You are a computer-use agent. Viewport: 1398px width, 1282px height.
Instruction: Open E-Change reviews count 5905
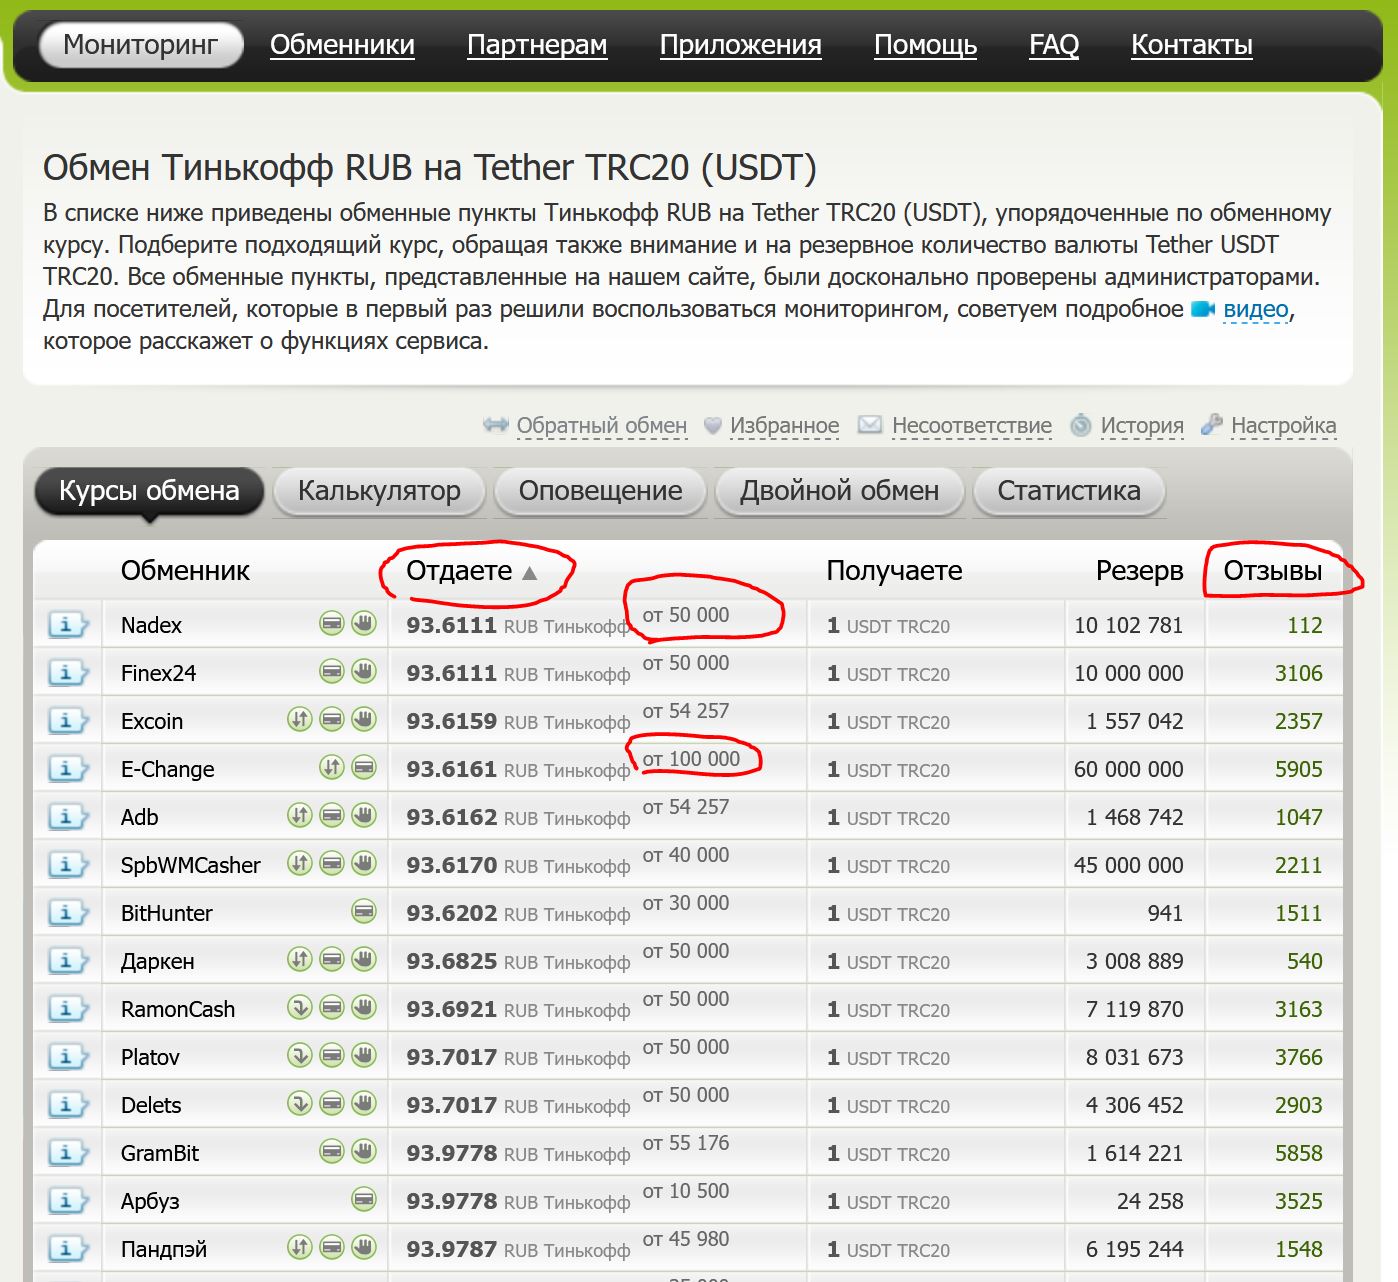click(x=1299, y=769)
